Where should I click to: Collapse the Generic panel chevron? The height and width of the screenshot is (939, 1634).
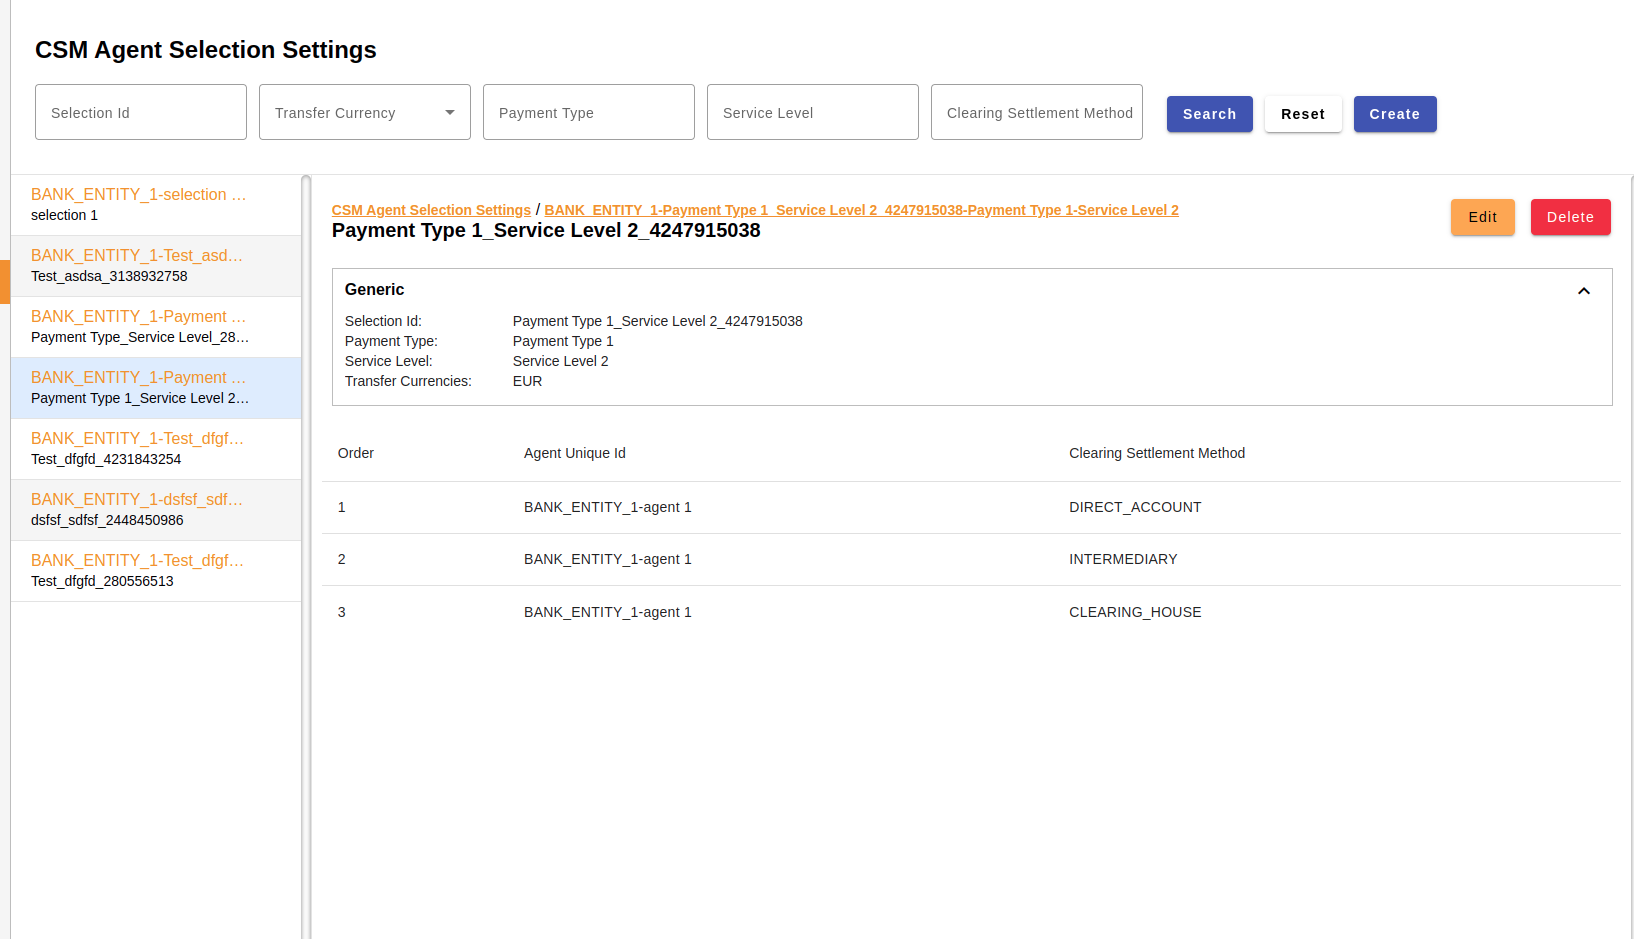coord(1583,291)
